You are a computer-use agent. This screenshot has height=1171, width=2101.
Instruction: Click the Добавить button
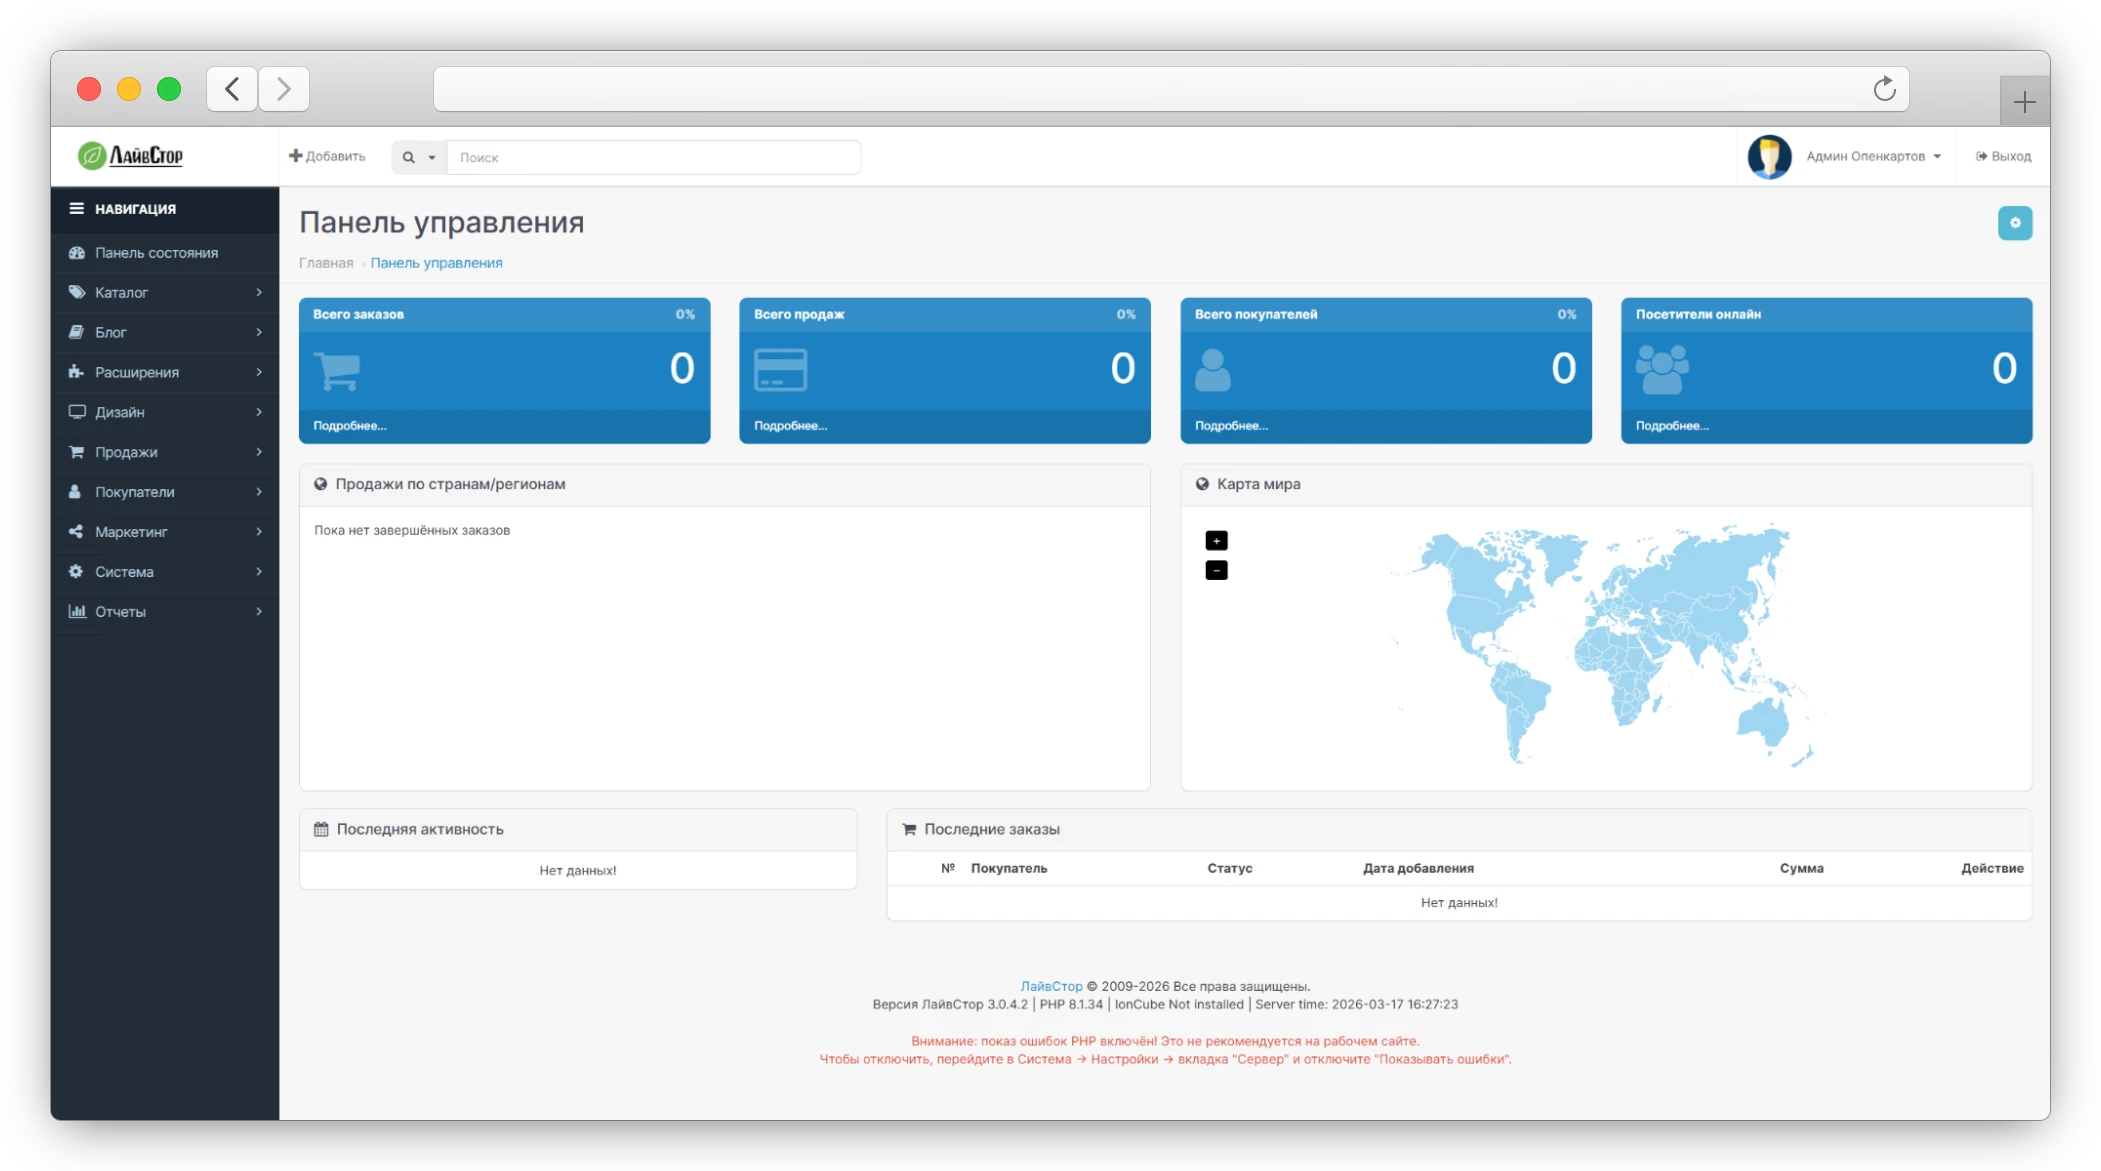click(x=327, y=156)
